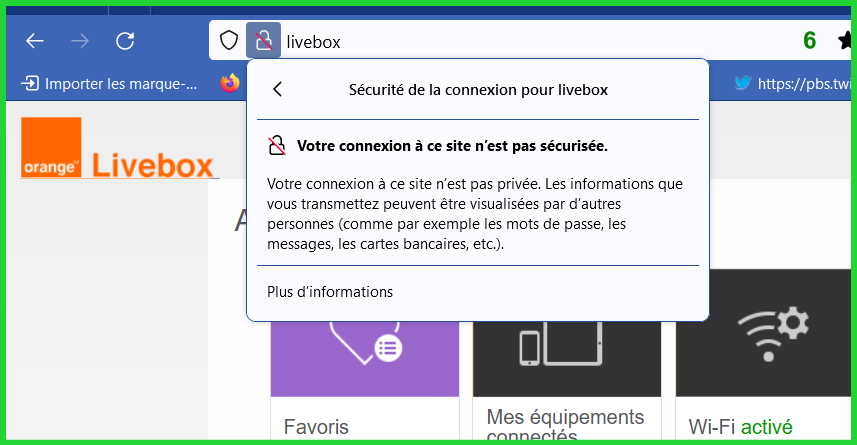
Task: Click the address bar showing "livebox"
Action: (500, 41)
